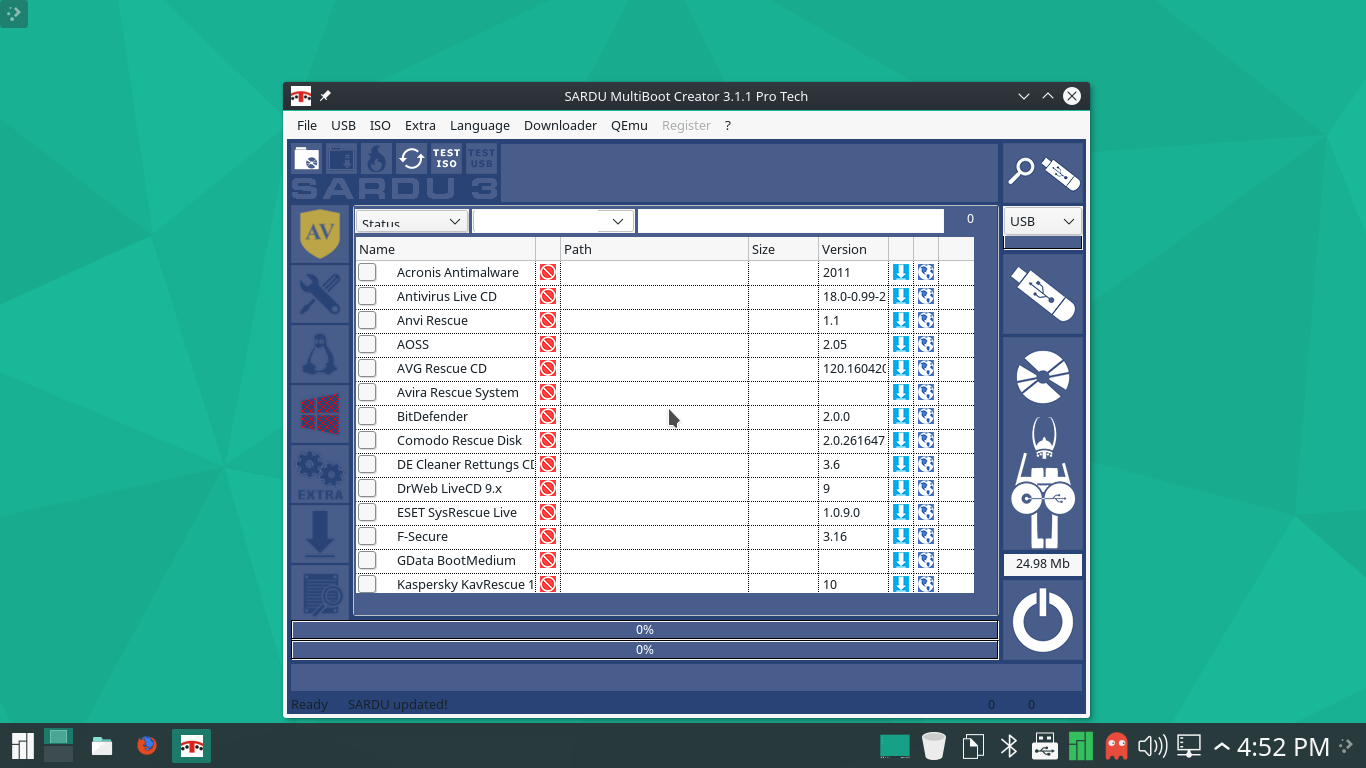Click the 4:52 PM clock
Screen dimensions: 1366x768
coord(1283,746)
